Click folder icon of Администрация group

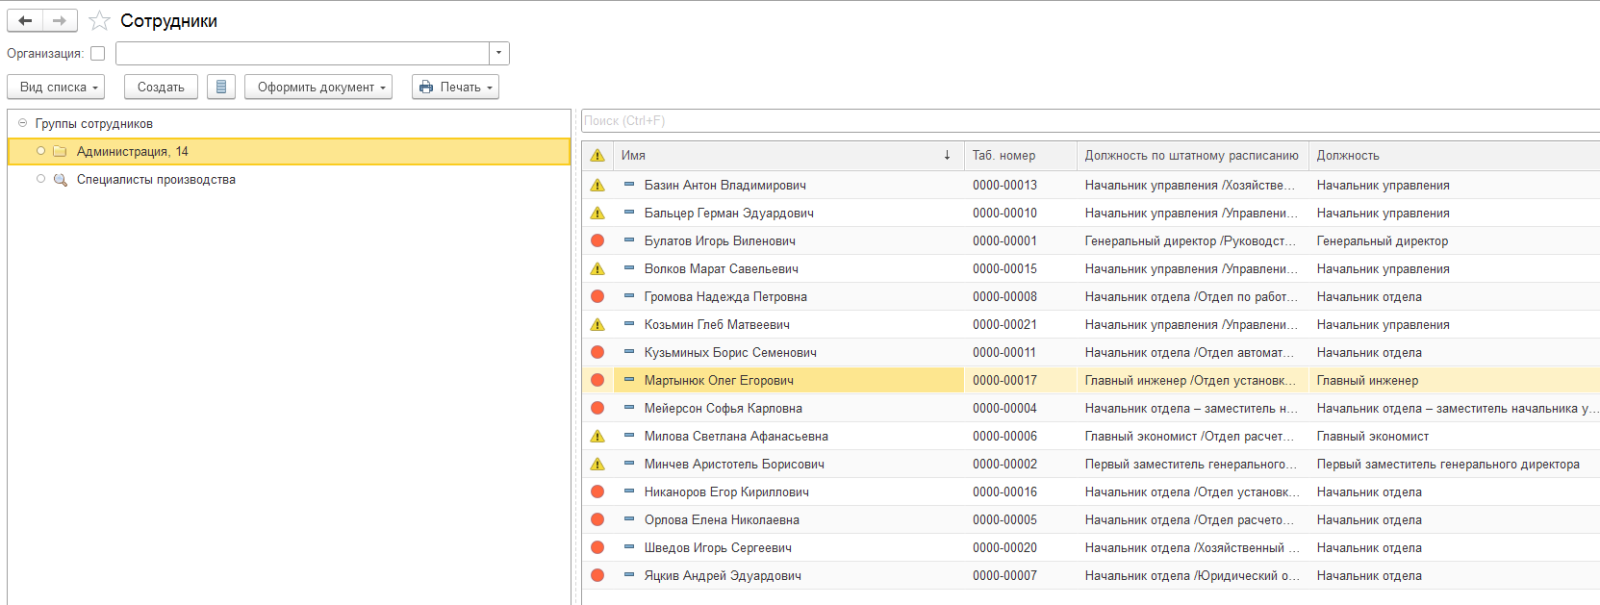tap(60, 152)
